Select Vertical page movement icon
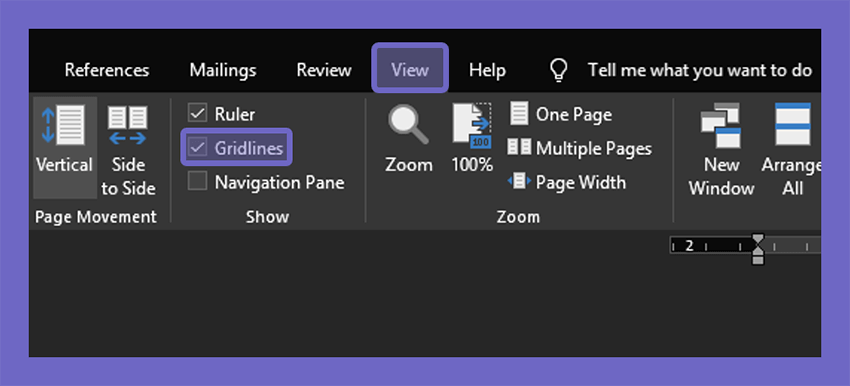 point(64,125)
